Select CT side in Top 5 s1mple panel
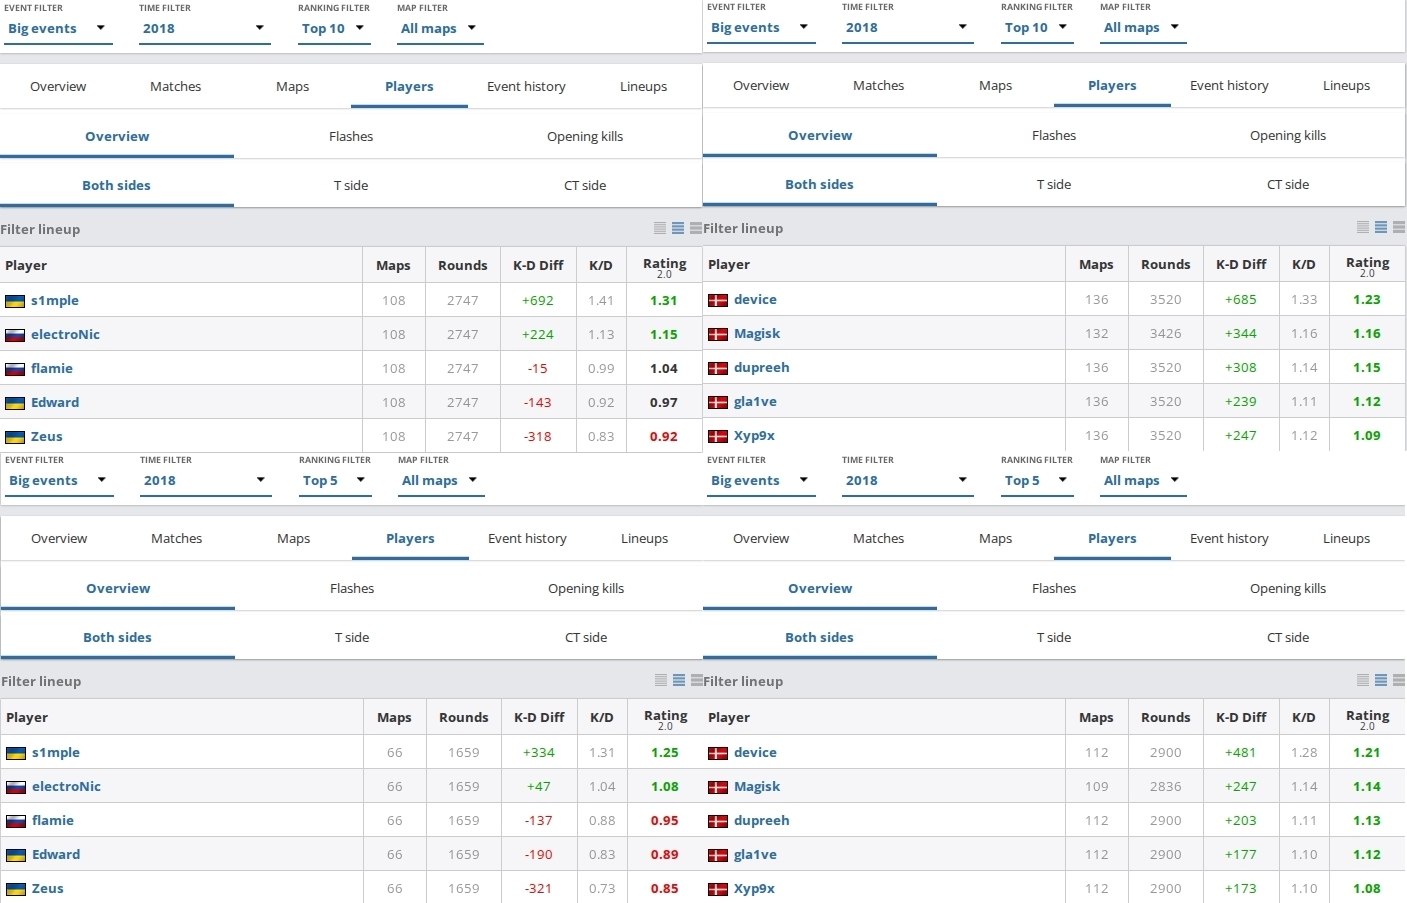Screen dimensions: 1407x903 (x=586, y=638)
